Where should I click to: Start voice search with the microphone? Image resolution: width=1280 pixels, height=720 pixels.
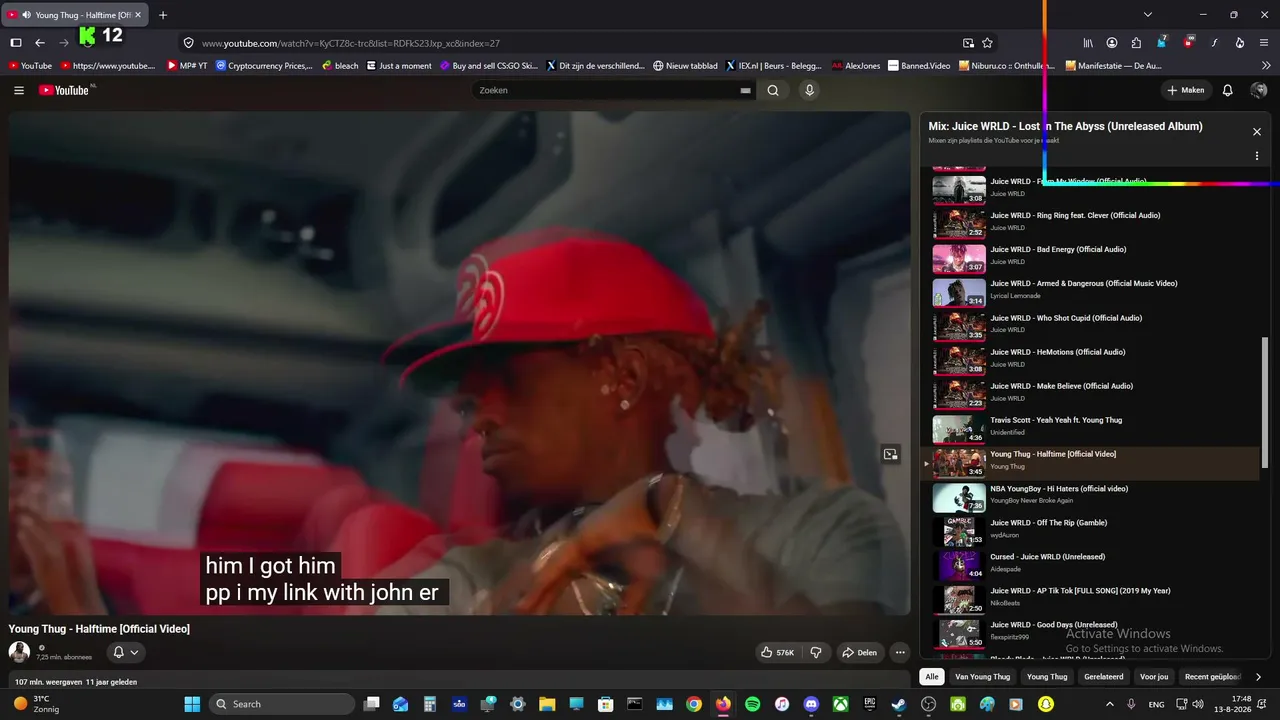click(810, 90)
